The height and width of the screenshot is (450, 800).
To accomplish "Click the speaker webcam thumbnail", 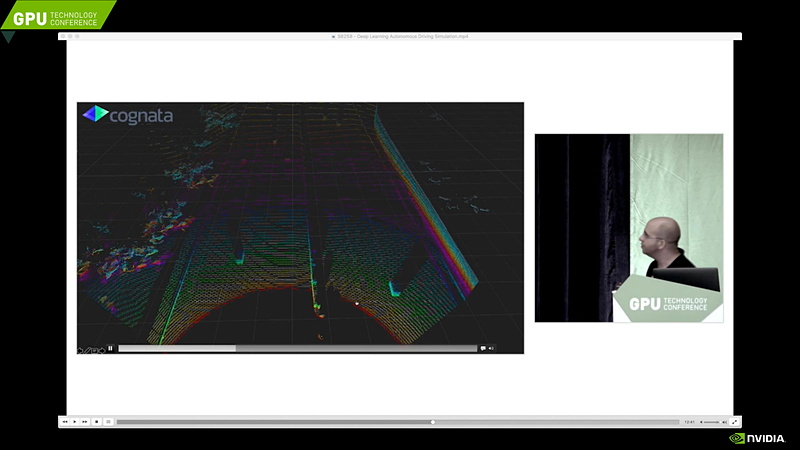I will point(629,228).
